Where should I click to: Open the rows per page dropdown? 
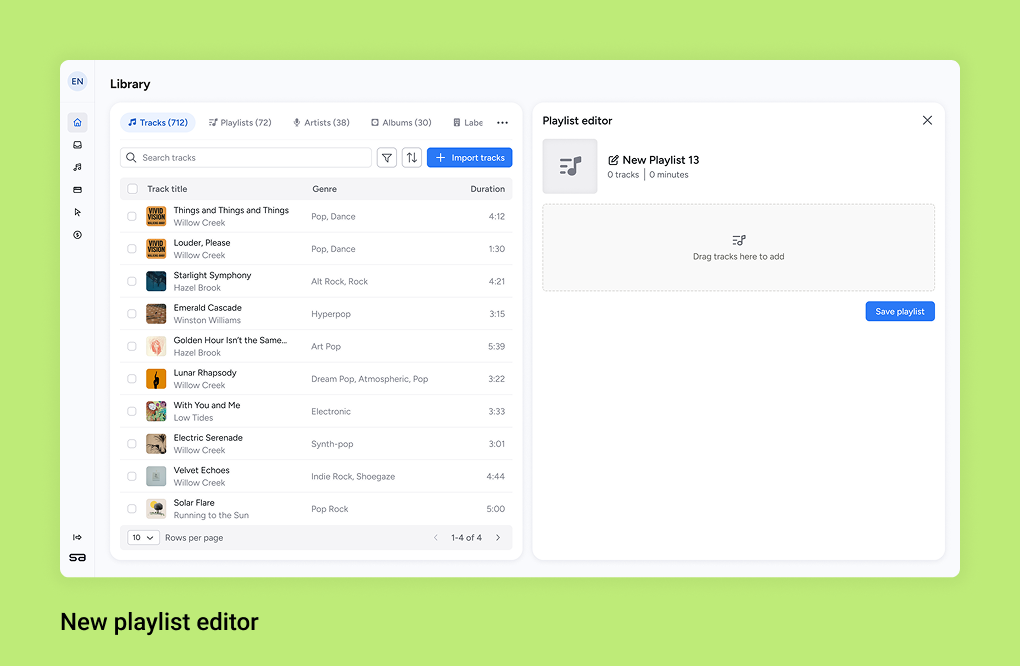(143, 538)
